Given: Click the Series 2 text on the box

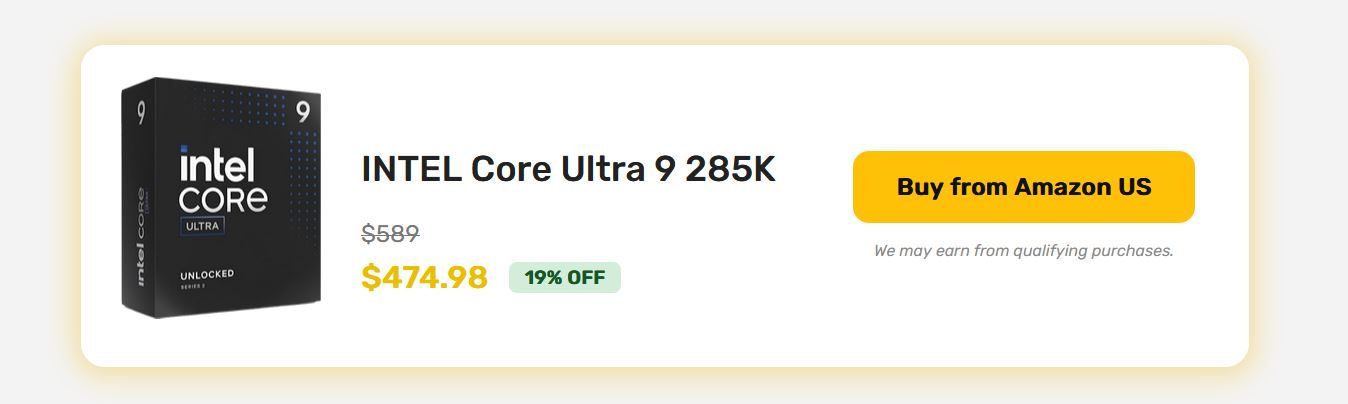Looking at the screenshot, I should pos(192,287).
